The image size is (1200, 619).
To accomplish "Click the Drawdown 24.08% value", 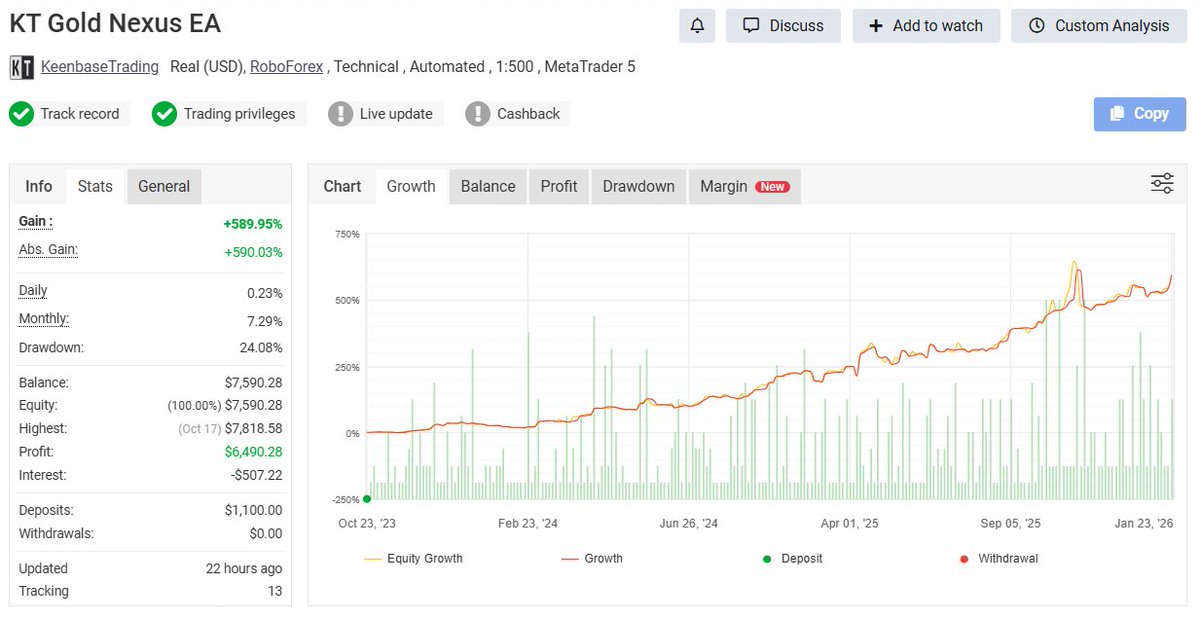I will tap(263, 348).
